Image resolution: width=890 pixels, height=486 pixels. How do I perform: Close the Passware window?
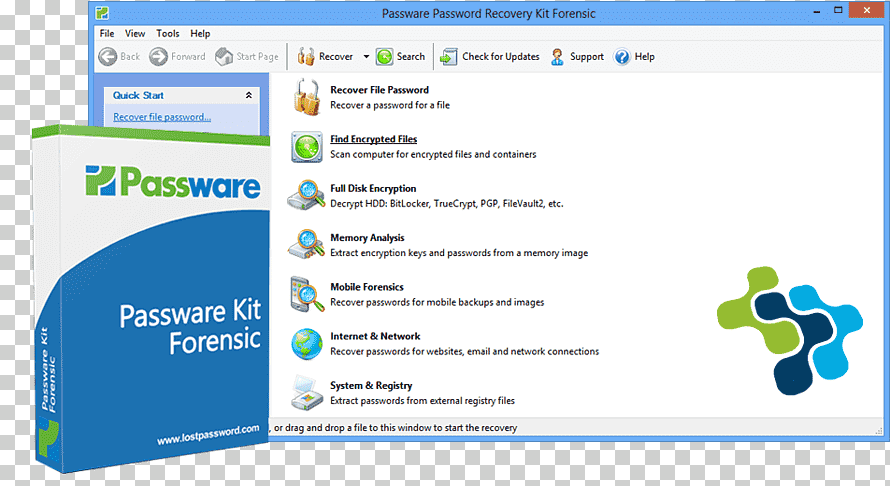tap(867, 10)
